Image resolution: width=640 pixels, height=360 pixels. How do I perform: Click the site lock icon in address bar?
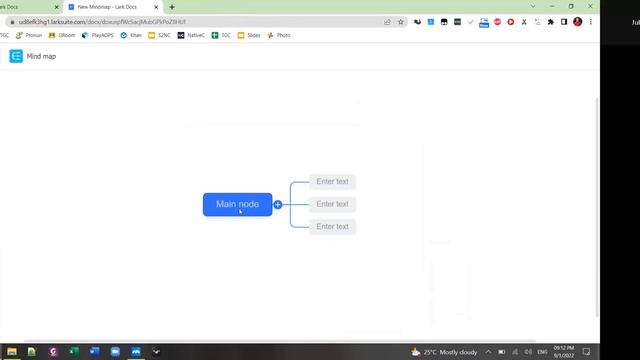[12, 22]
